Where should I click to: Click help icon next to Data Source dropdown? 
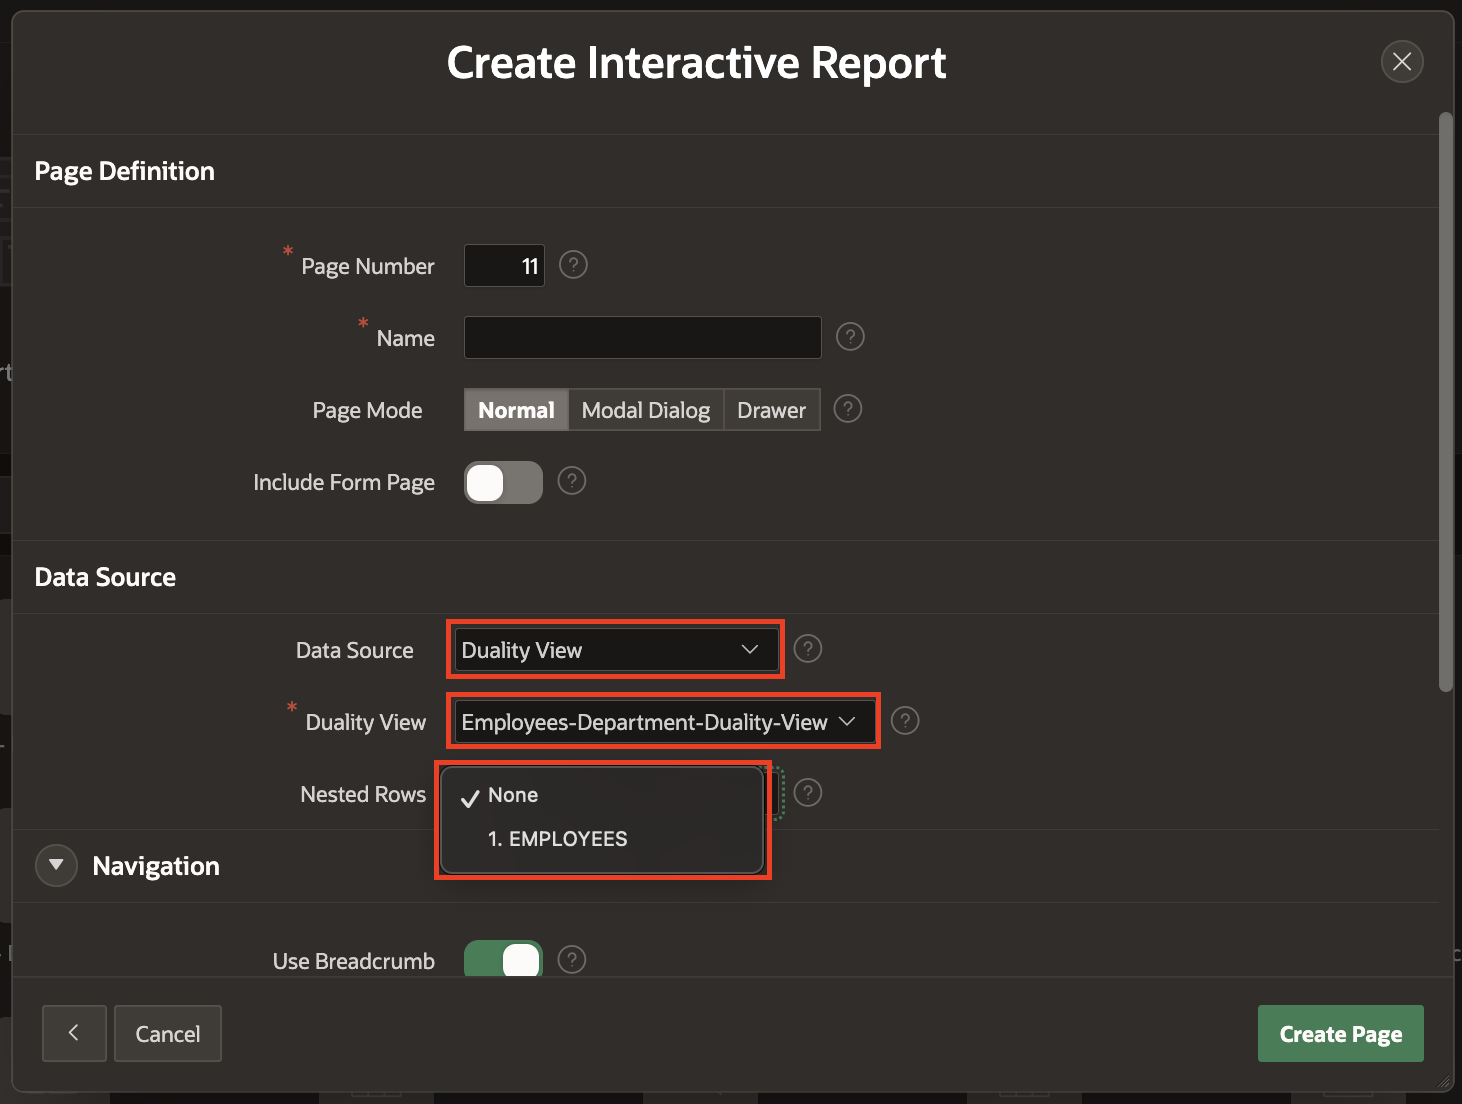(x=807, y=649)
